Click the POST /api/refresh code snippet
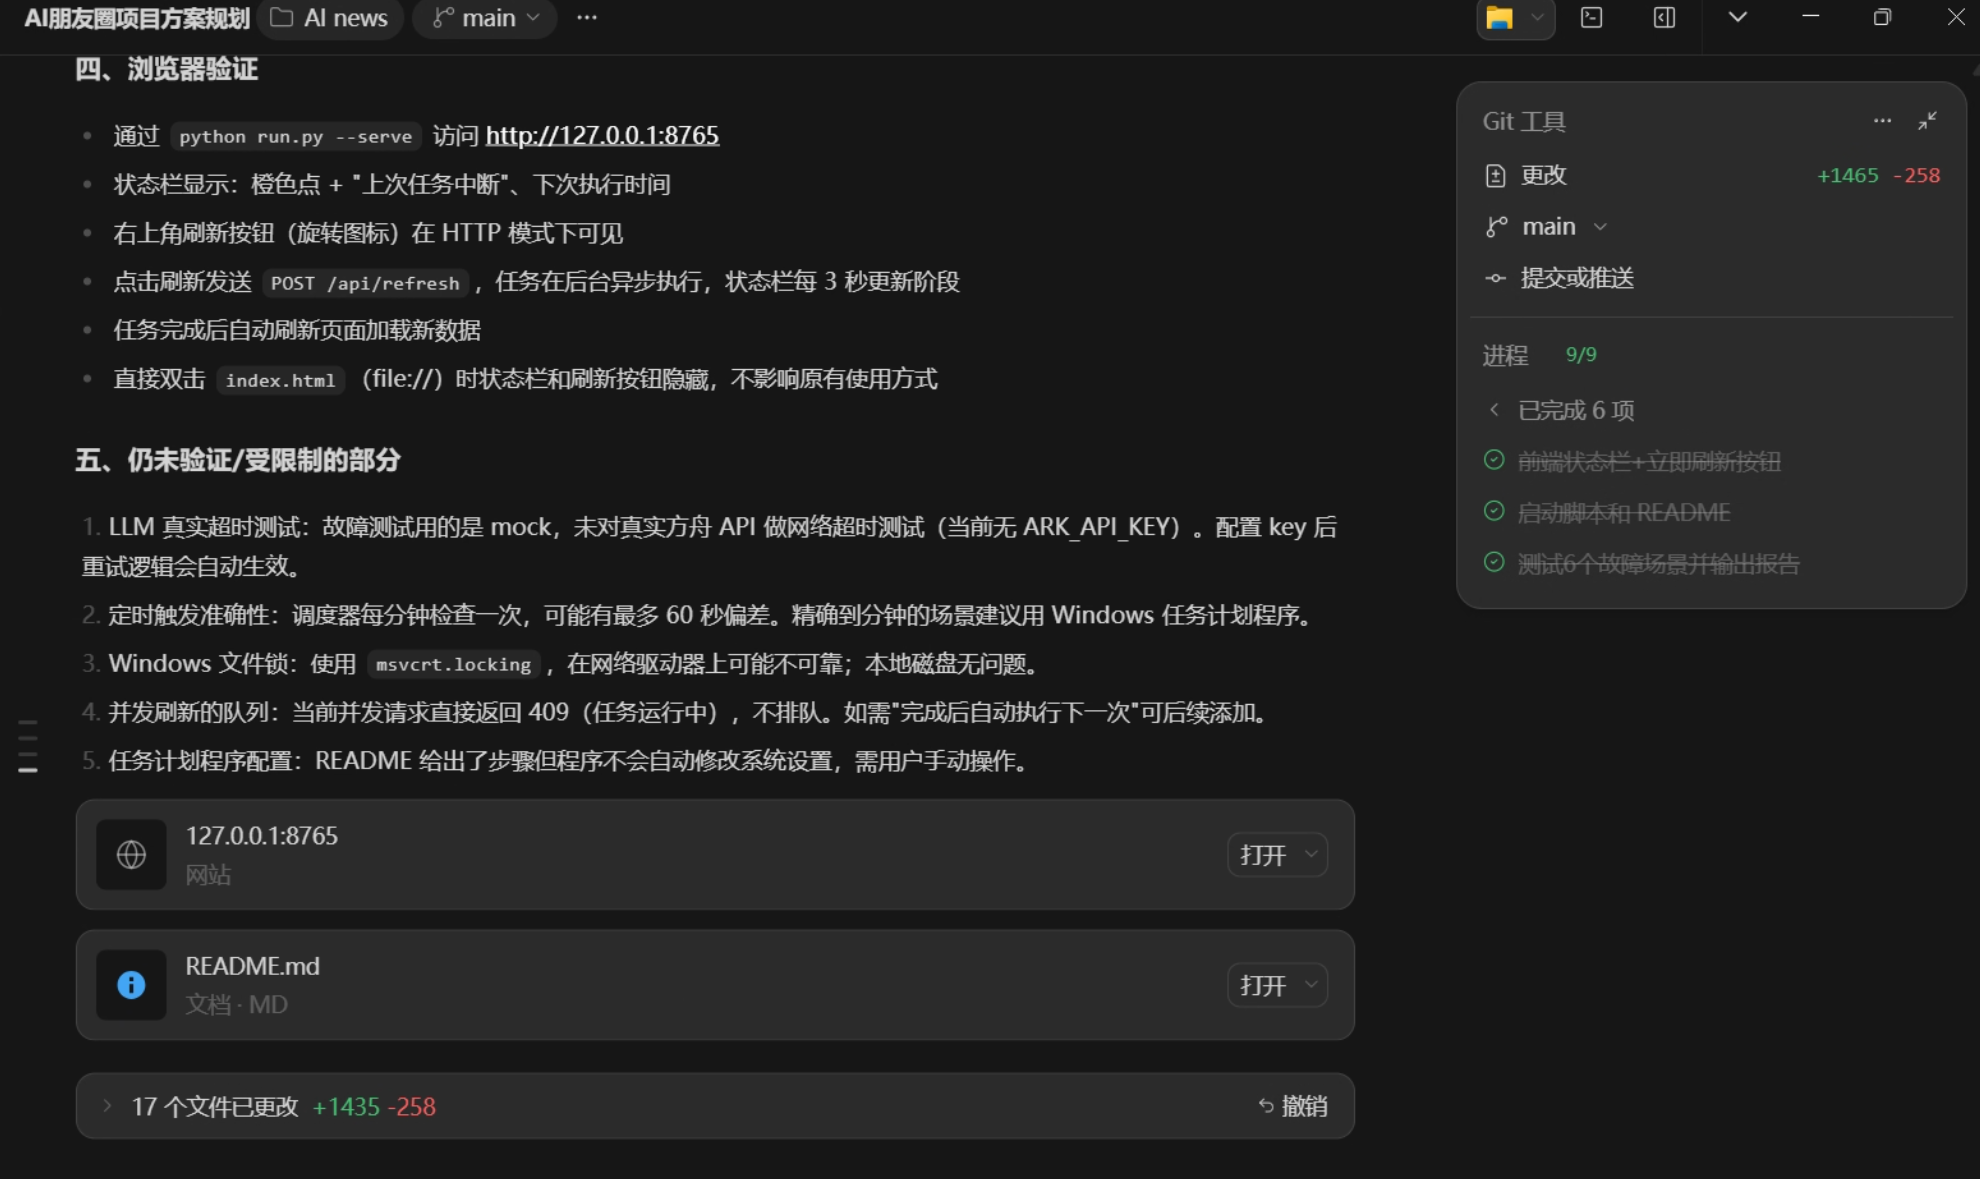The height and width of the screenshot is (1179, 1980). [x=365, y=283]
